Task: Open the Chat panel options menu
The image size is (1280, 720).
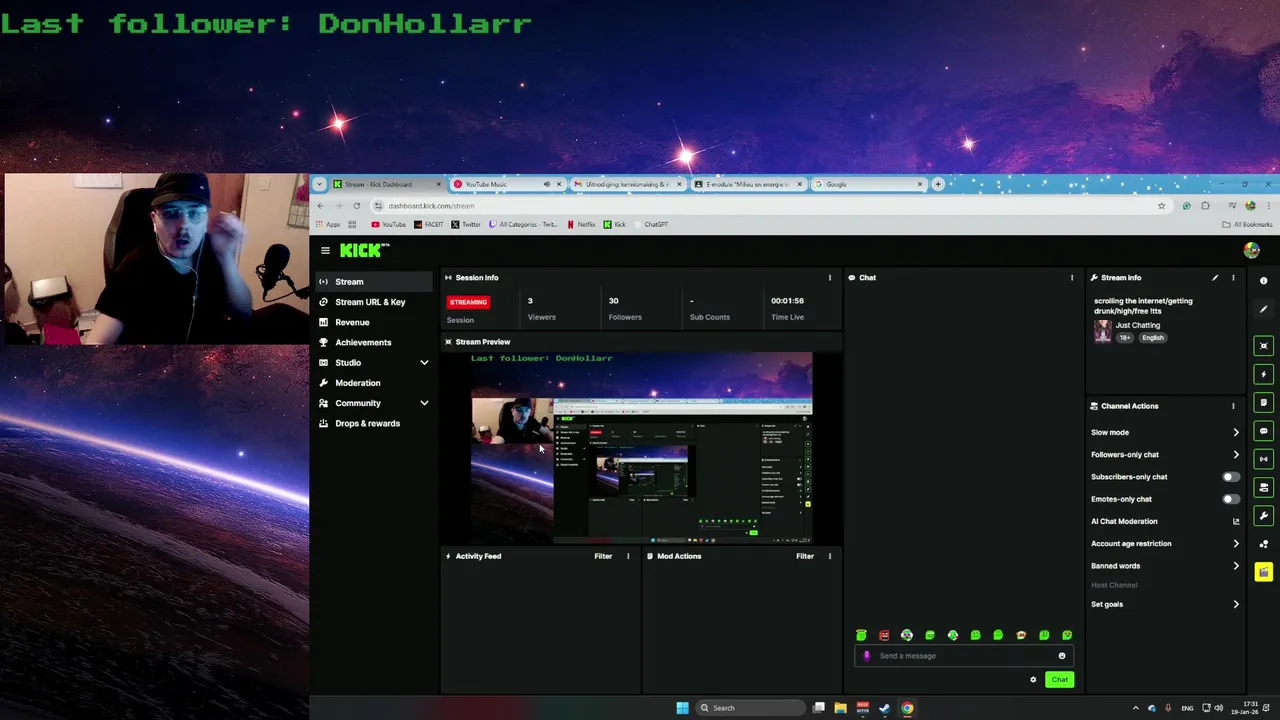Action: click(1072, 278)
